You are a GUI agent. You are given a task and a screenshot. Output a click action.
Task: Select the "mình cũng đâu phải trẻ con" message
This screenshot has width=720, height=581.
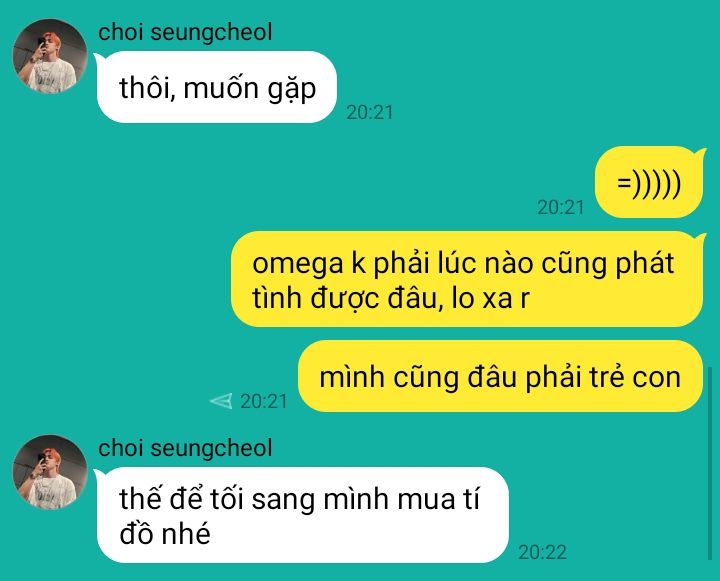click(501, 376)
